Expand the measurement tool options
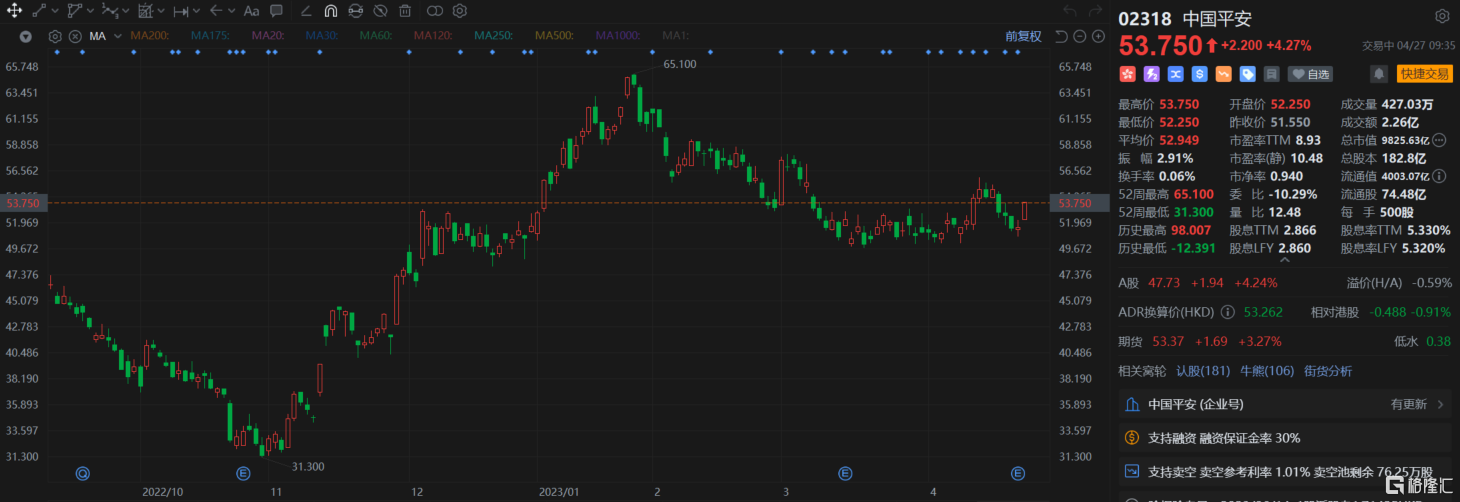Screen dimensions: 1460x502 click(197, 12)
